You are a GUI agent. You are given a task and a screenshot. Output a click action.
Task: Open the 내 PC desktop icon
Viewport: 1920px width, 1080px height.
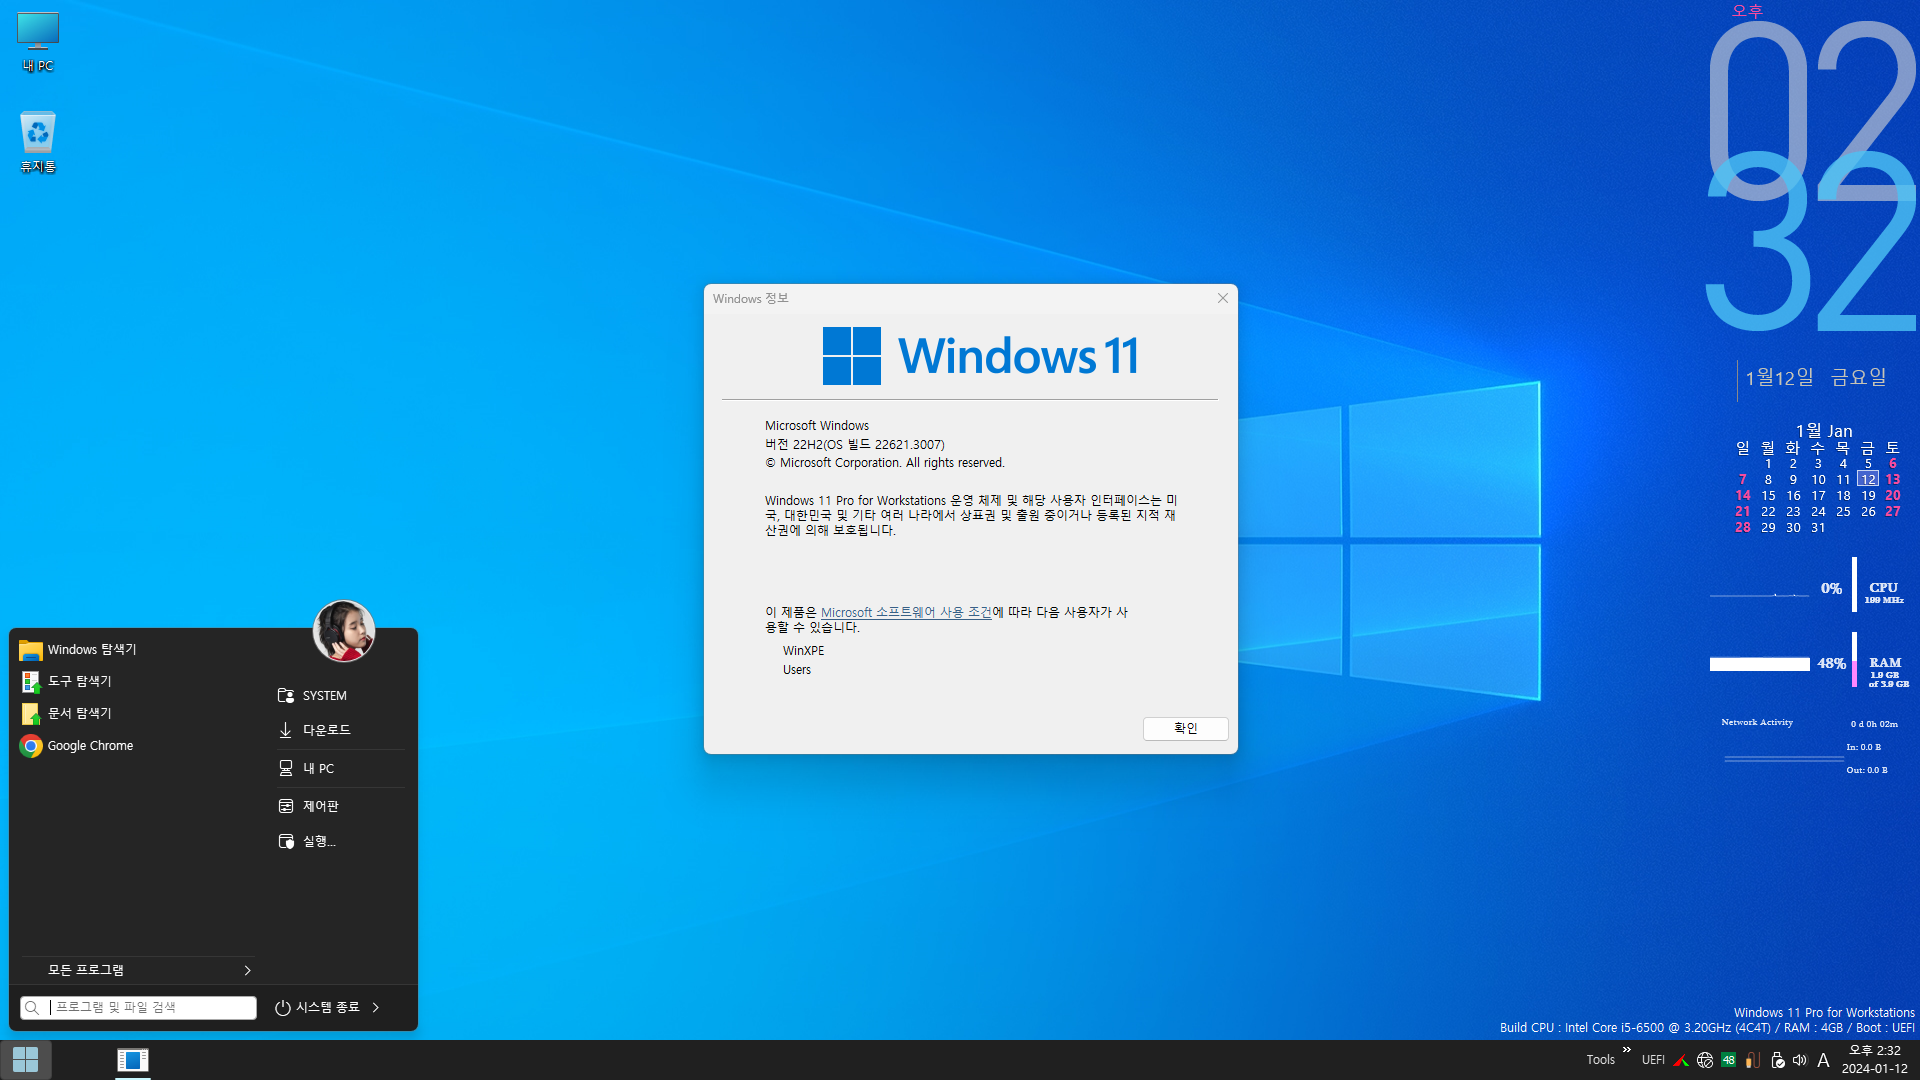click(x=38, y=42)
